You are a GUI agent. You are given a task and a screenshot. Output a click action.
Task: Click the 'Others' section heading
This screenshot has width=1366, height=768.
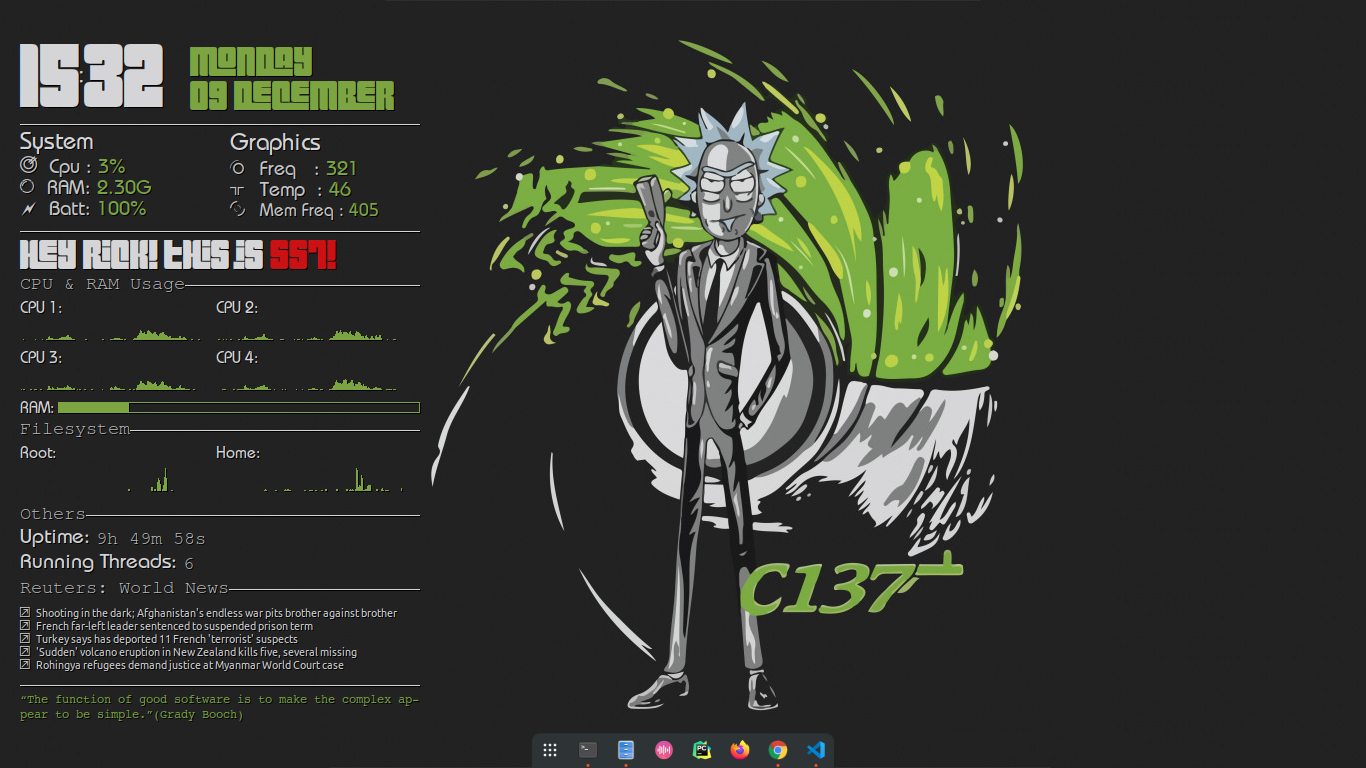(53, 514)
